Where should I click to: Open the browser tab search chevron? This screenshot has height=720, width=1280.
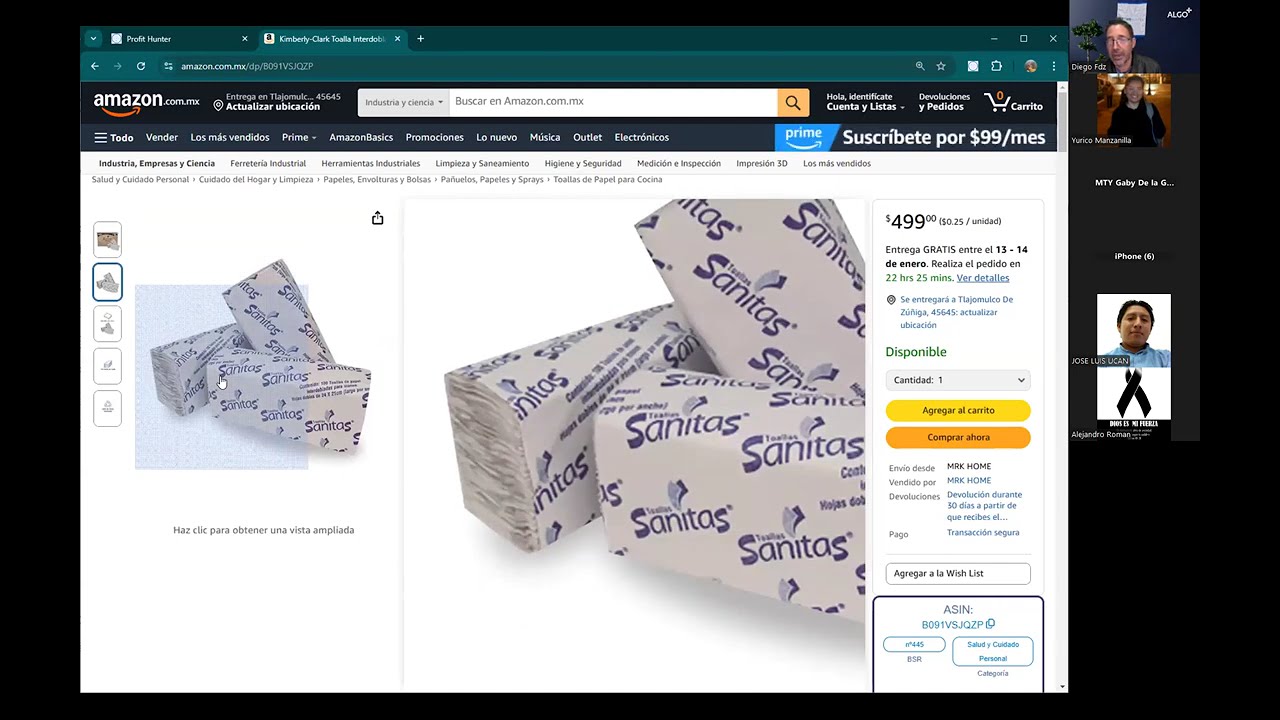click(93, 39)
